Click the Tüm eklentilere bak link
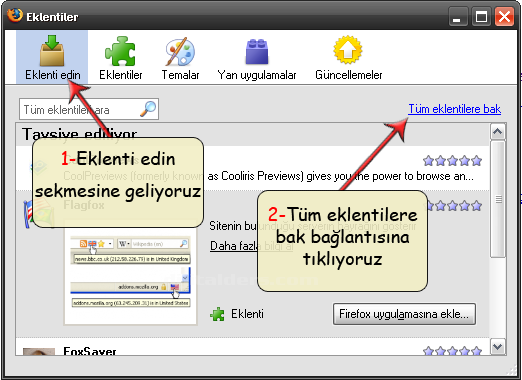The height and width of the screenshot is (380, 522). (455, 109)
